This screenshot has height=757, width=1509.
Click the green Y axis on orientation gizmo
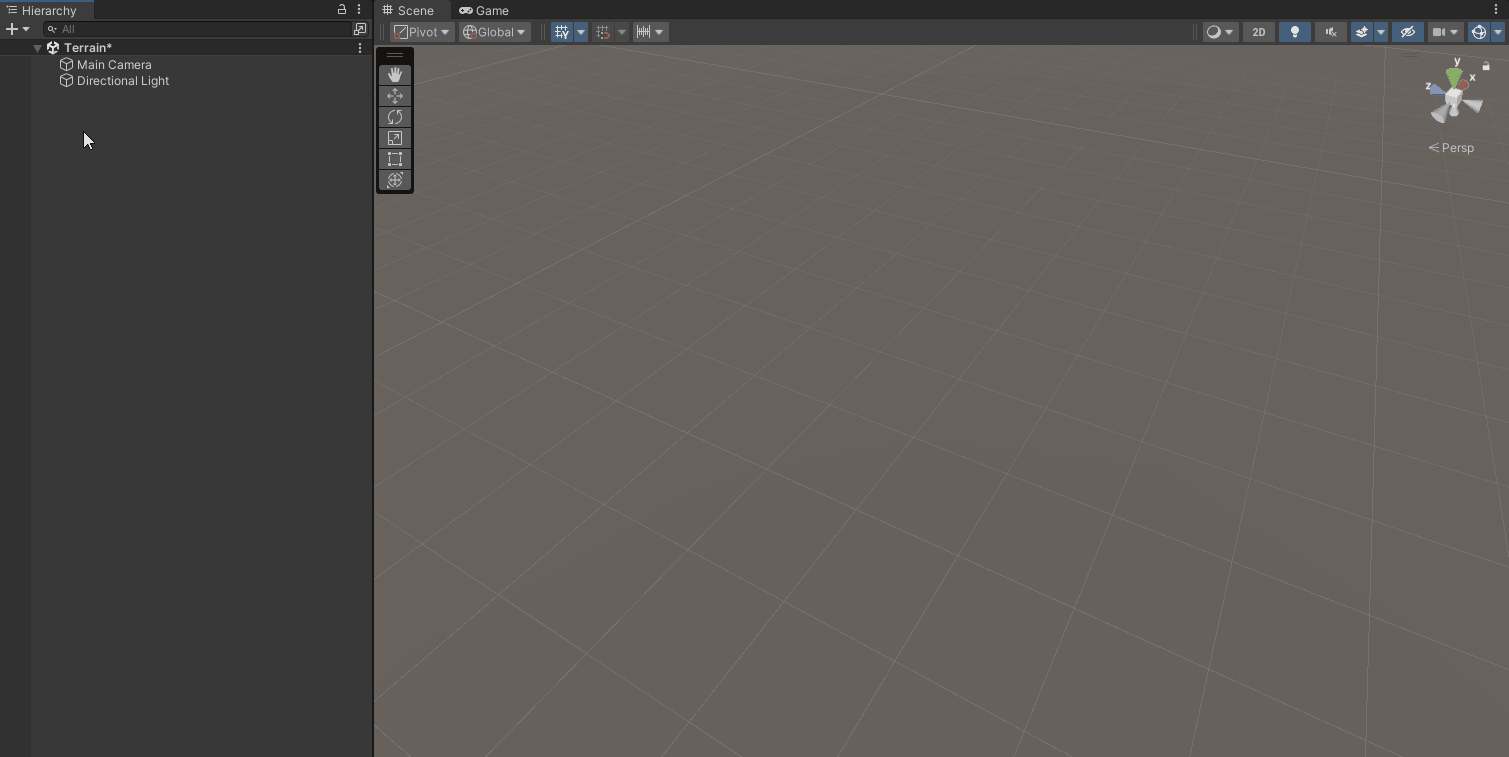pyautogui.click(x=1454, y=77)
